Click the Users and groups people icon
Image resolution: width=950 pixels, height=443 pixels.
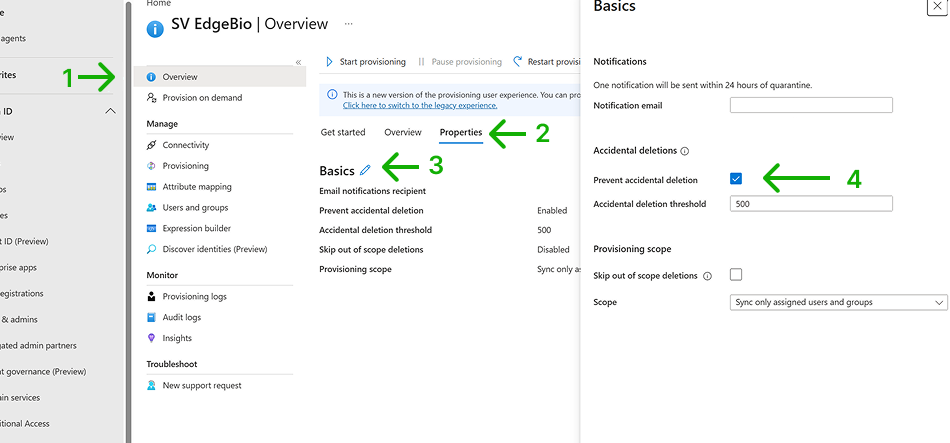(151, 207)
